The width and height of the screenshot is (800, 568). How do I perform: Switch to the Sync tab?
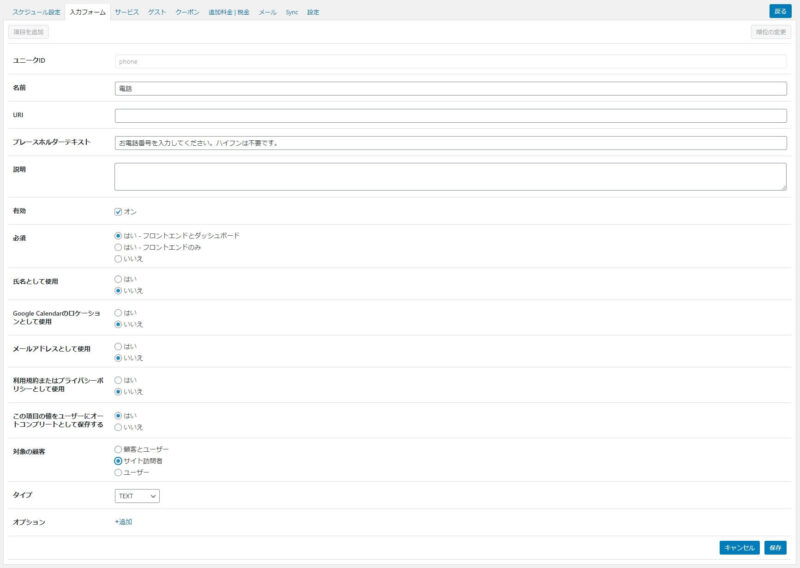(292, 12)
